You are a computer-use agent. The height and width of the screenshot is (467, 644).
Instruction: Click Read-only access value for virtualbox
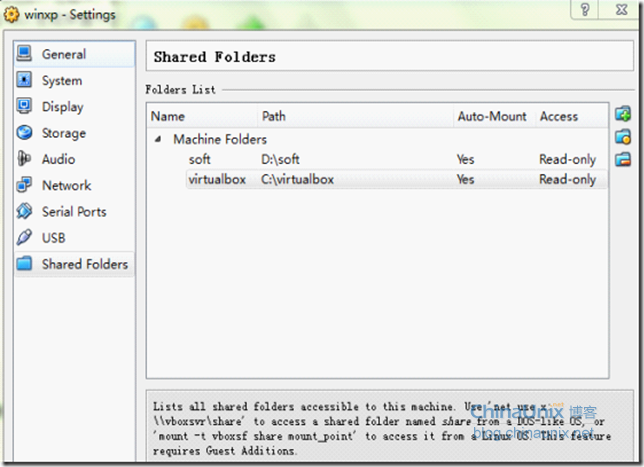[568, 179]
